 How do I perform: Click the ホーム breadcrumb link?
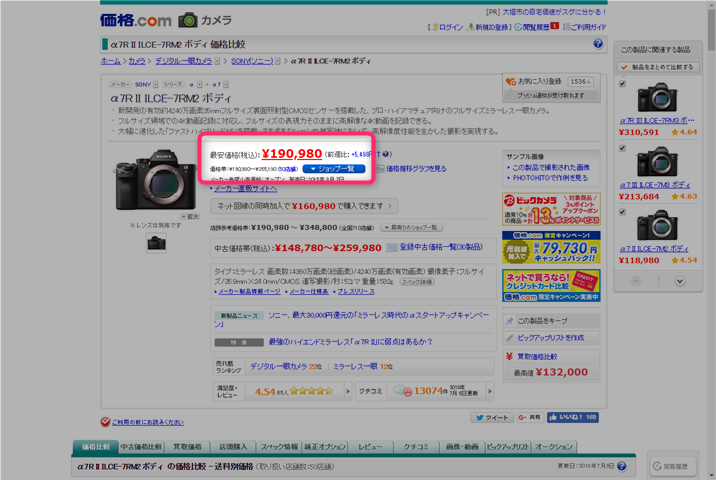pyautogui.click(x=111, y=61)
